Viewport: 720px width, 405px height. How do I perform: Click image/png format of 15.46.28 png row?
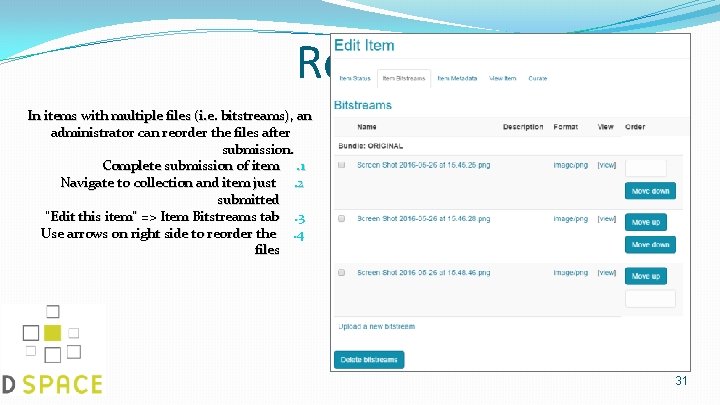point(570,219)
